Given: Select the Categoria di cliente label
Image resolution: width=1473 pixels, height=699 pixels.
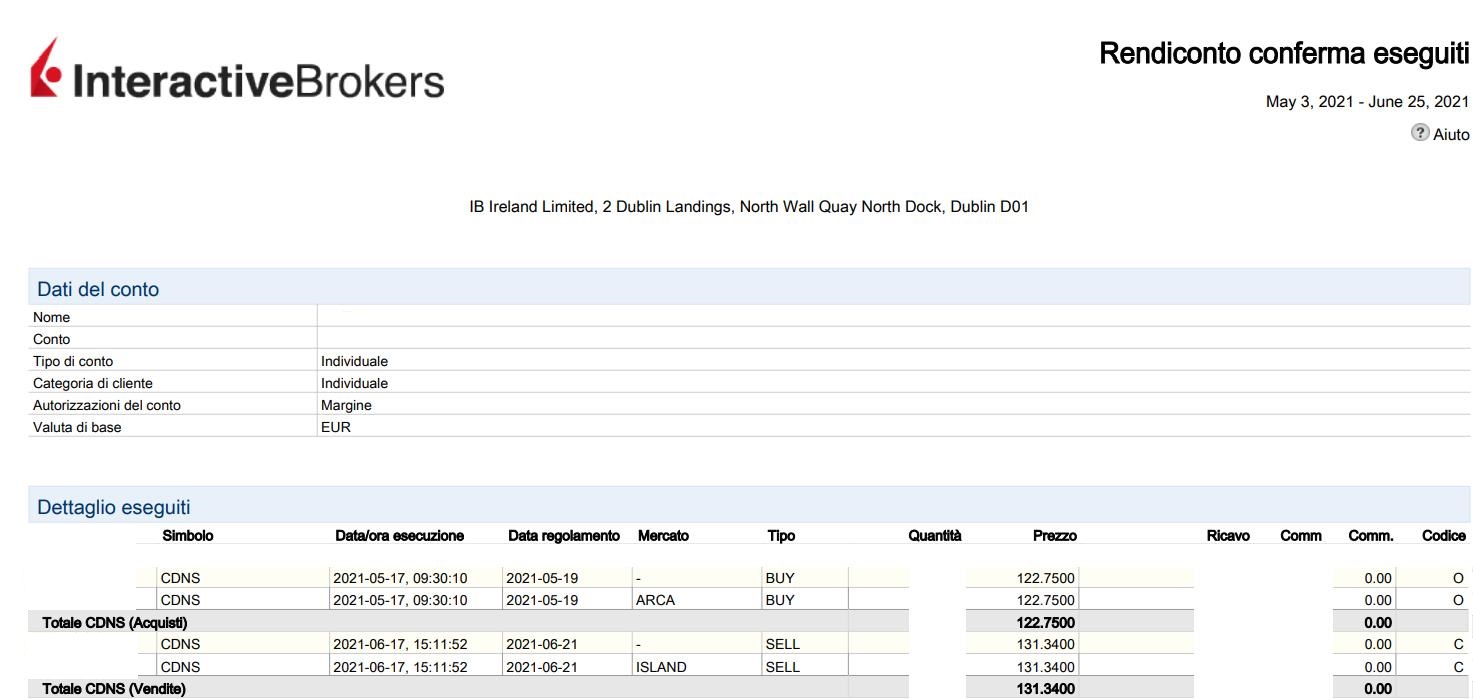Looking at the screenshot, I should (x=93, y=383).
